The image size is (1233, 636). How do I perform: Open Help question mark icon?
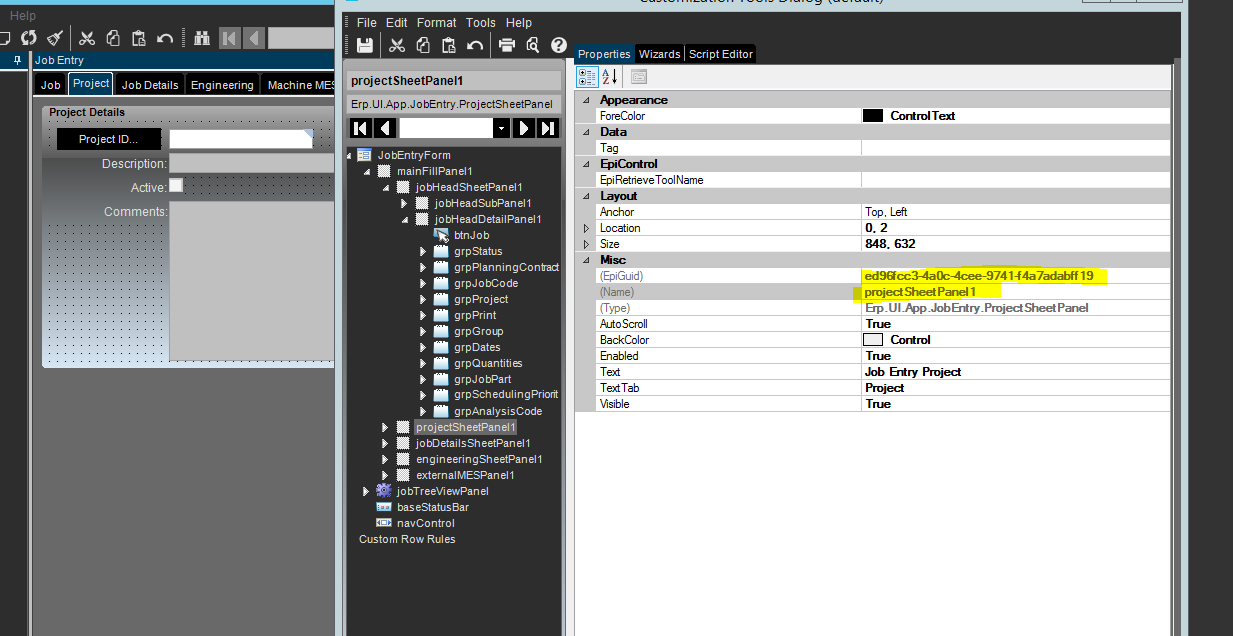pos(559,45)
